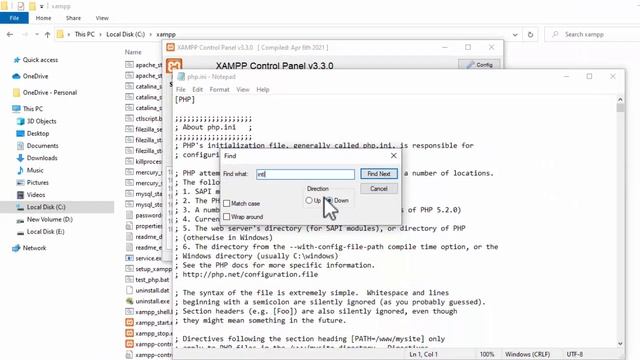Viewport: 640px width, 360px height.
Task: Click the Notepad vertical scrollbar thumb
Action: 620,108
